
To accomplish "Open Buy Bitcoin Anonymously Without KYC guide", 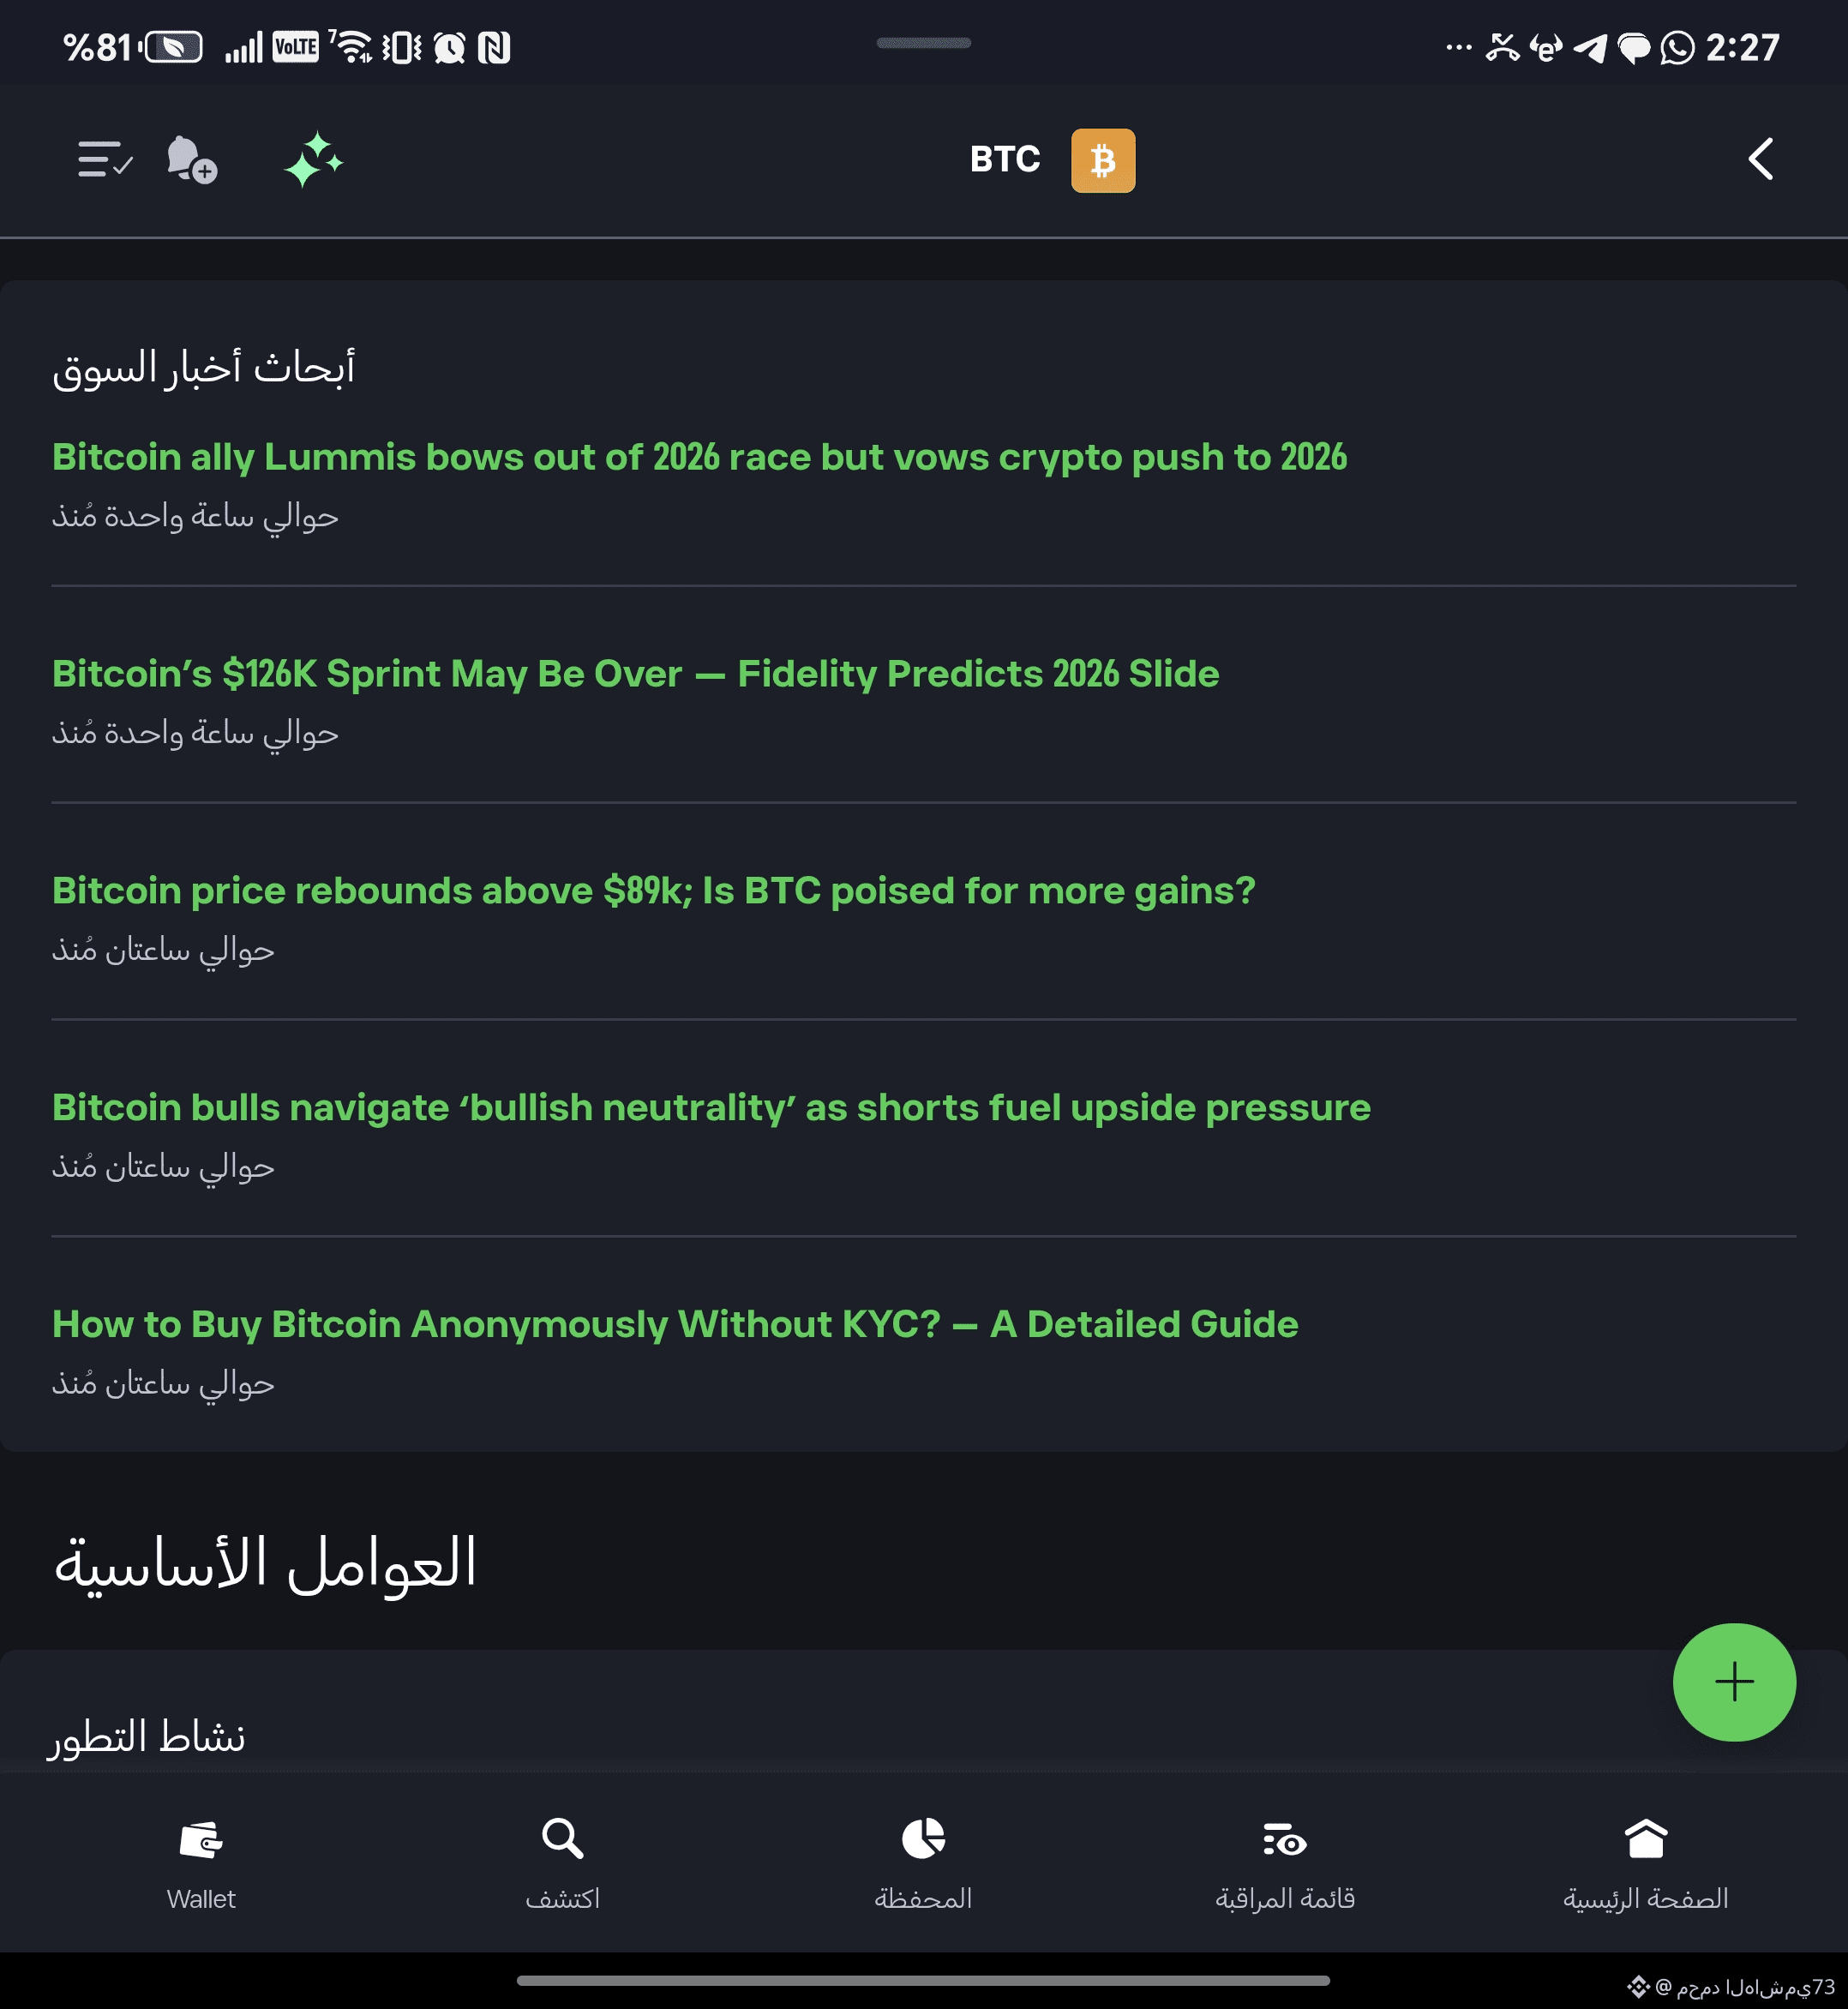I will [675, 1324].
